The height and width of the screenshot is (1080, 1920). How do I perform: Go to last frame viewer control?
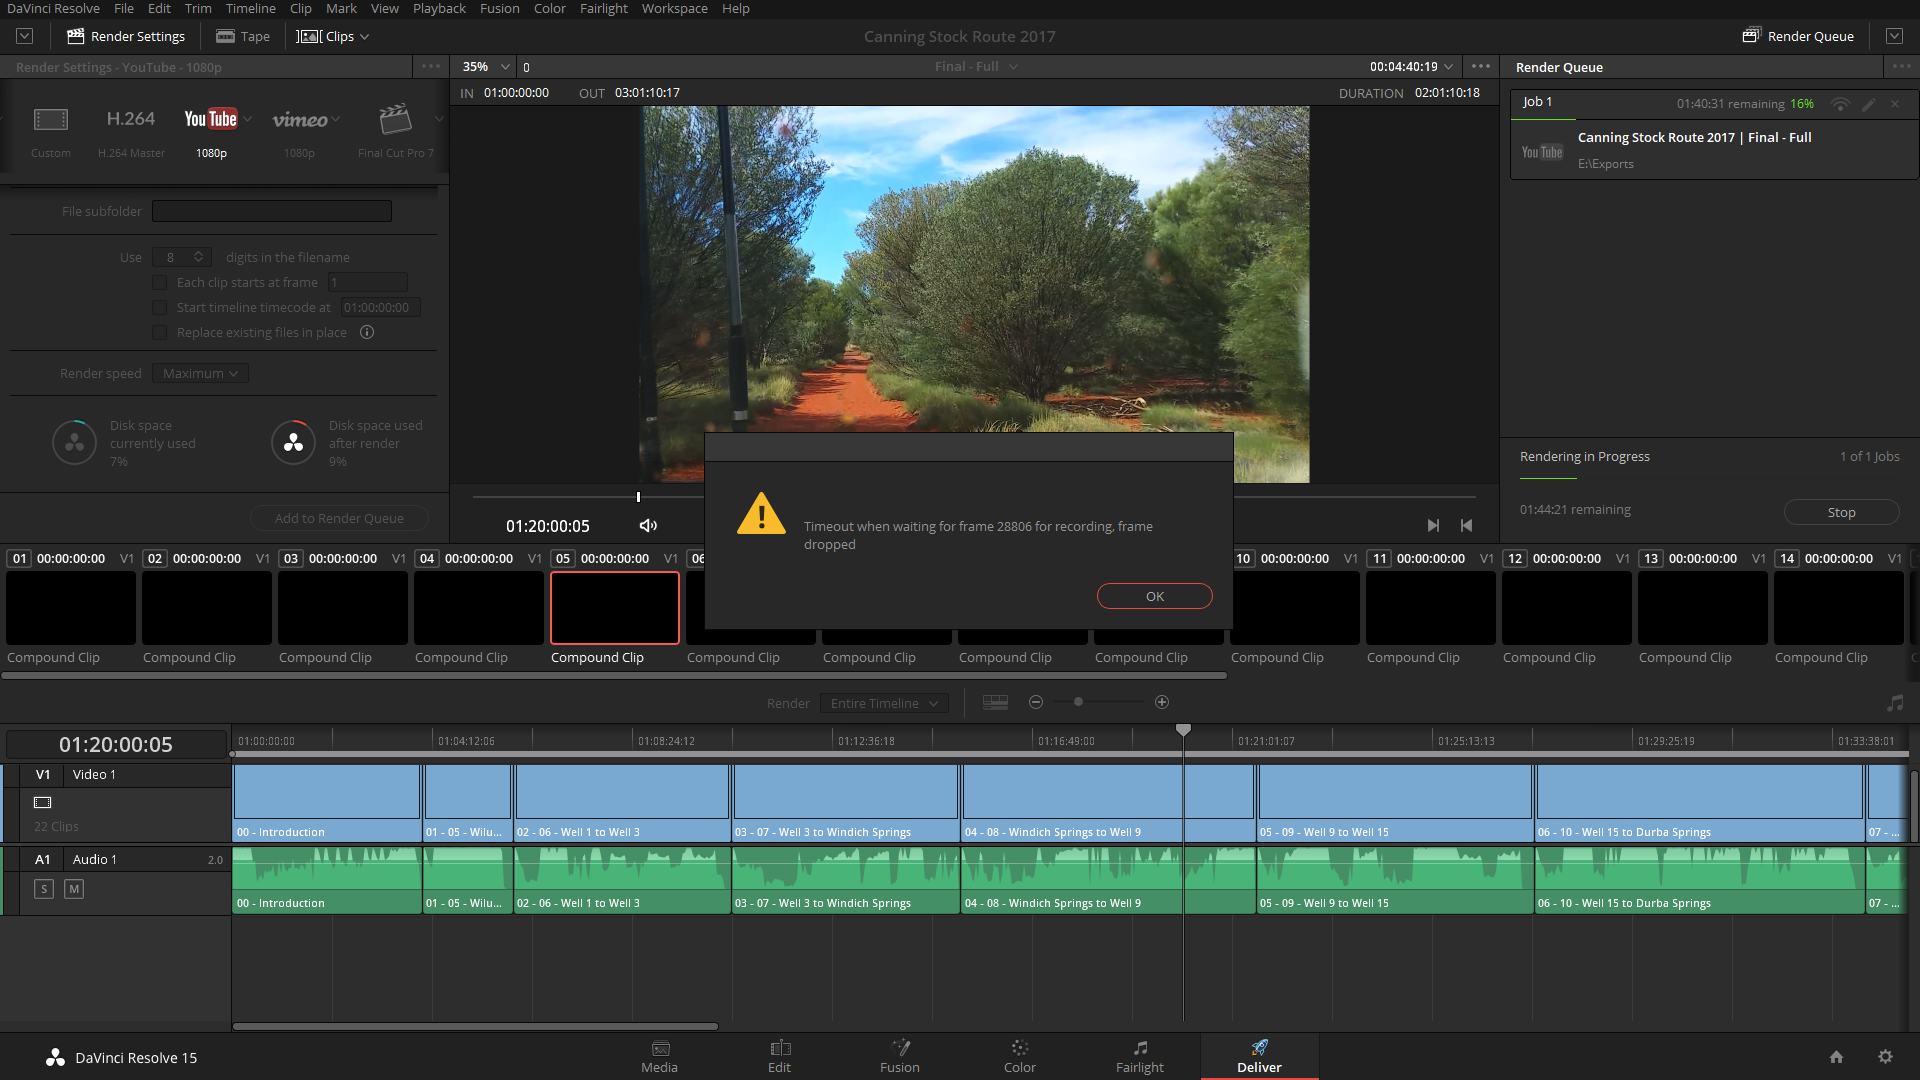[1433, 526]
